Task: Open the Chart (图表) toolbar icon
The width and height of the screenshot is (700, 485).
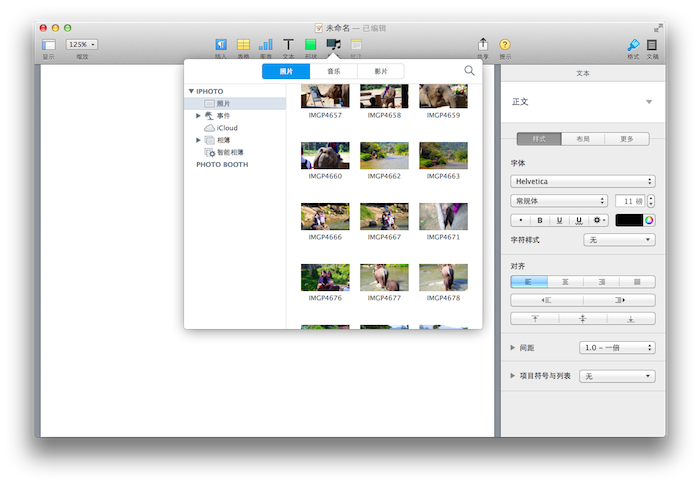Action: (x=266, y=45)
